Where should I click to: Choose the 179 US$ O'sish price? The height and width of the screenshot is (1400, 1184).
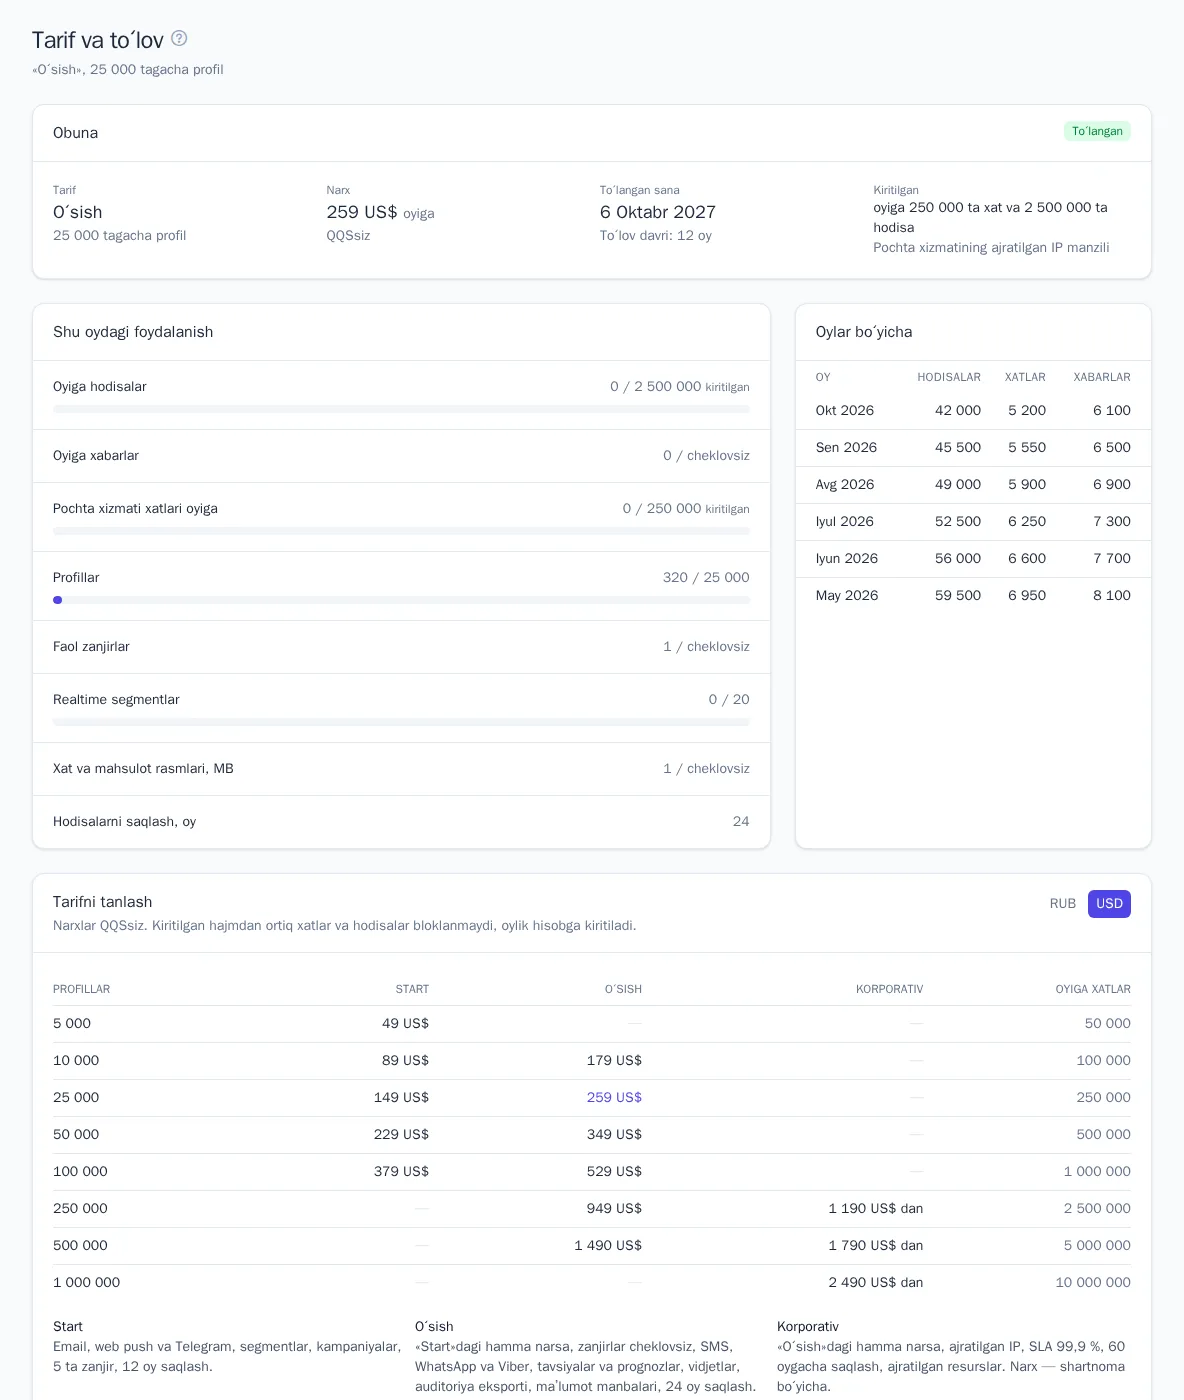coord(614,1061)
